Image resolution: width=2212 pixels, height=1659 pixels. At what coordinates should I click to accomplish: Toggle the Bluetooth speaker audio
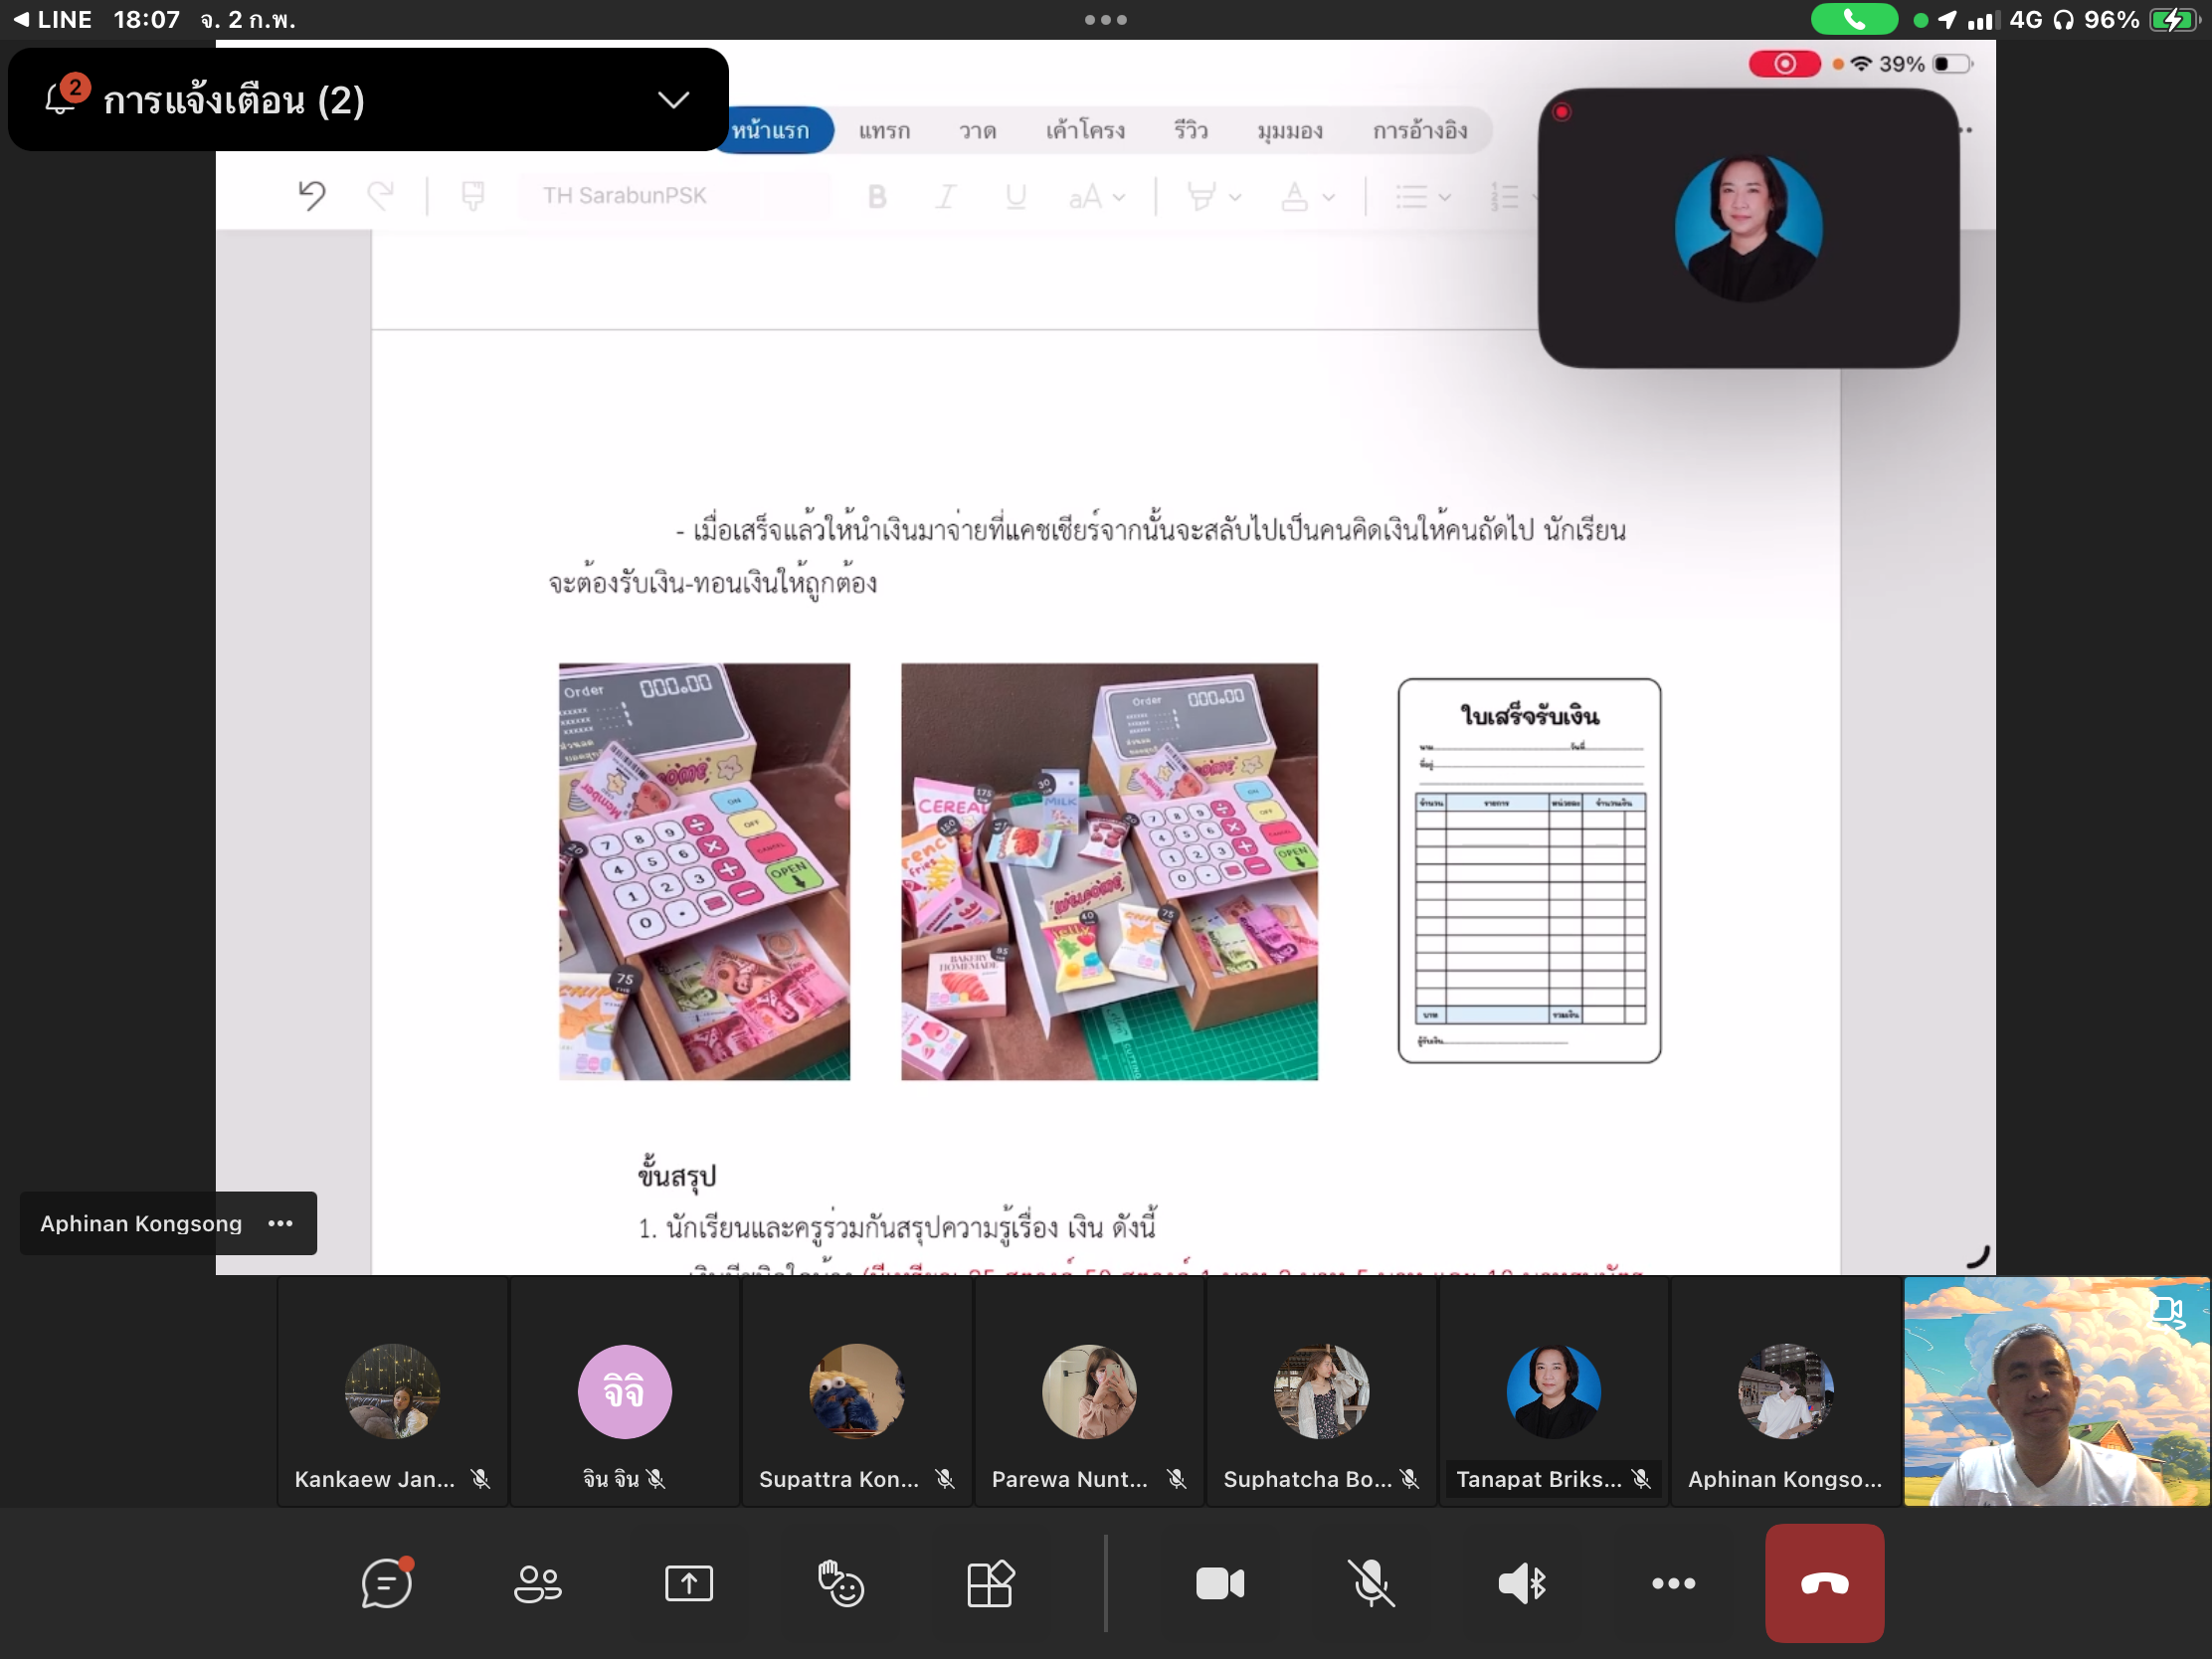(1522, 1583)
